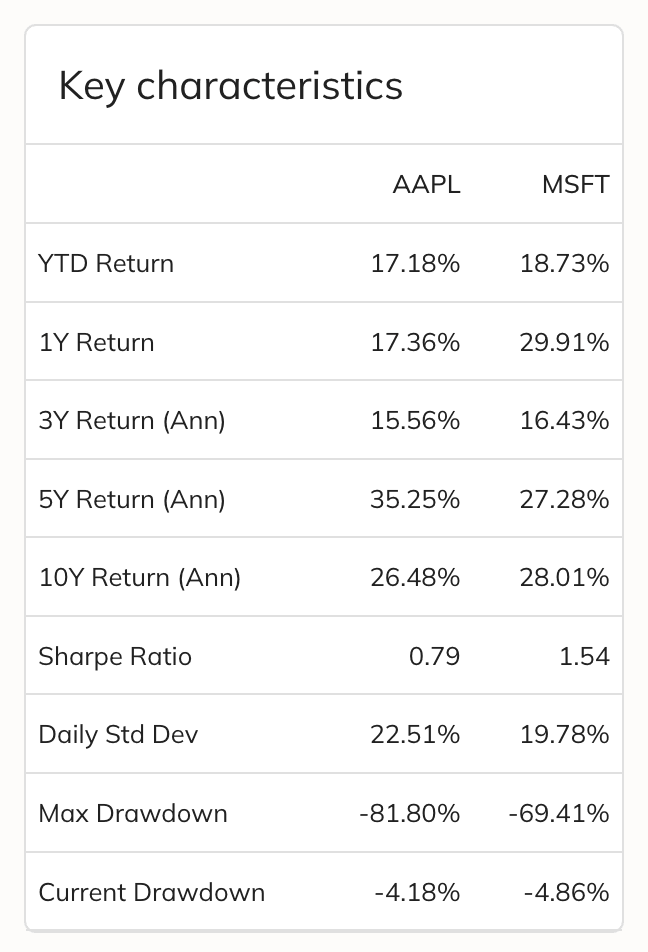Screen dimensions: 648x952
Task: Select the MSFT column header
Action: pyautogui.click(x=575, y=185)
